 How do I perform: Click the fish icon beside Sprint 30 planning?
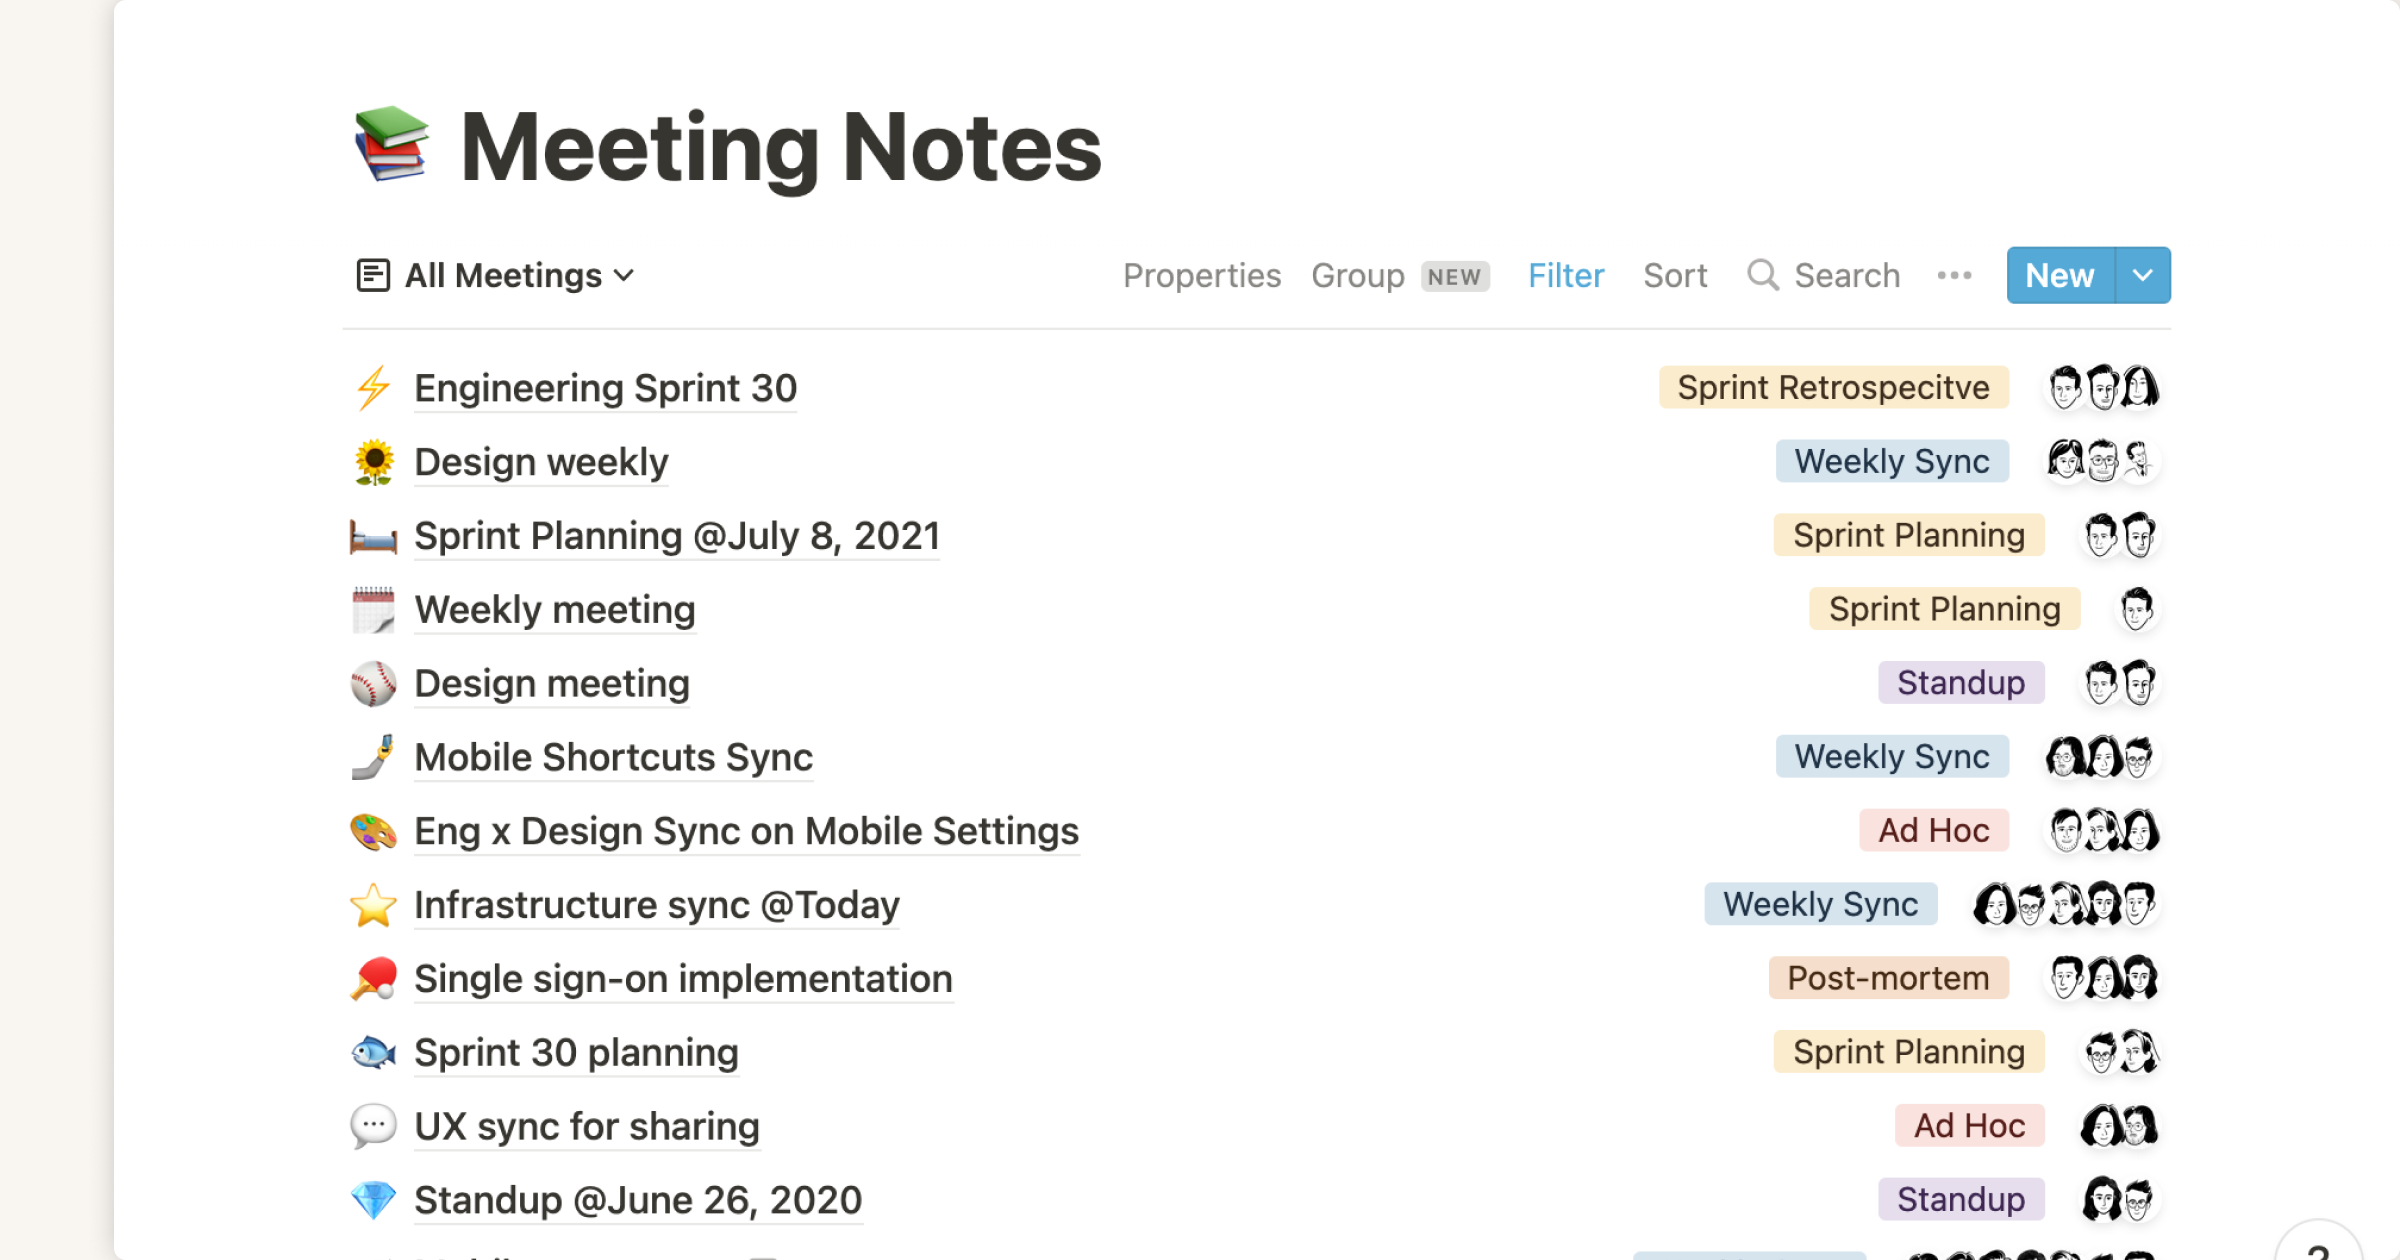374,1052
